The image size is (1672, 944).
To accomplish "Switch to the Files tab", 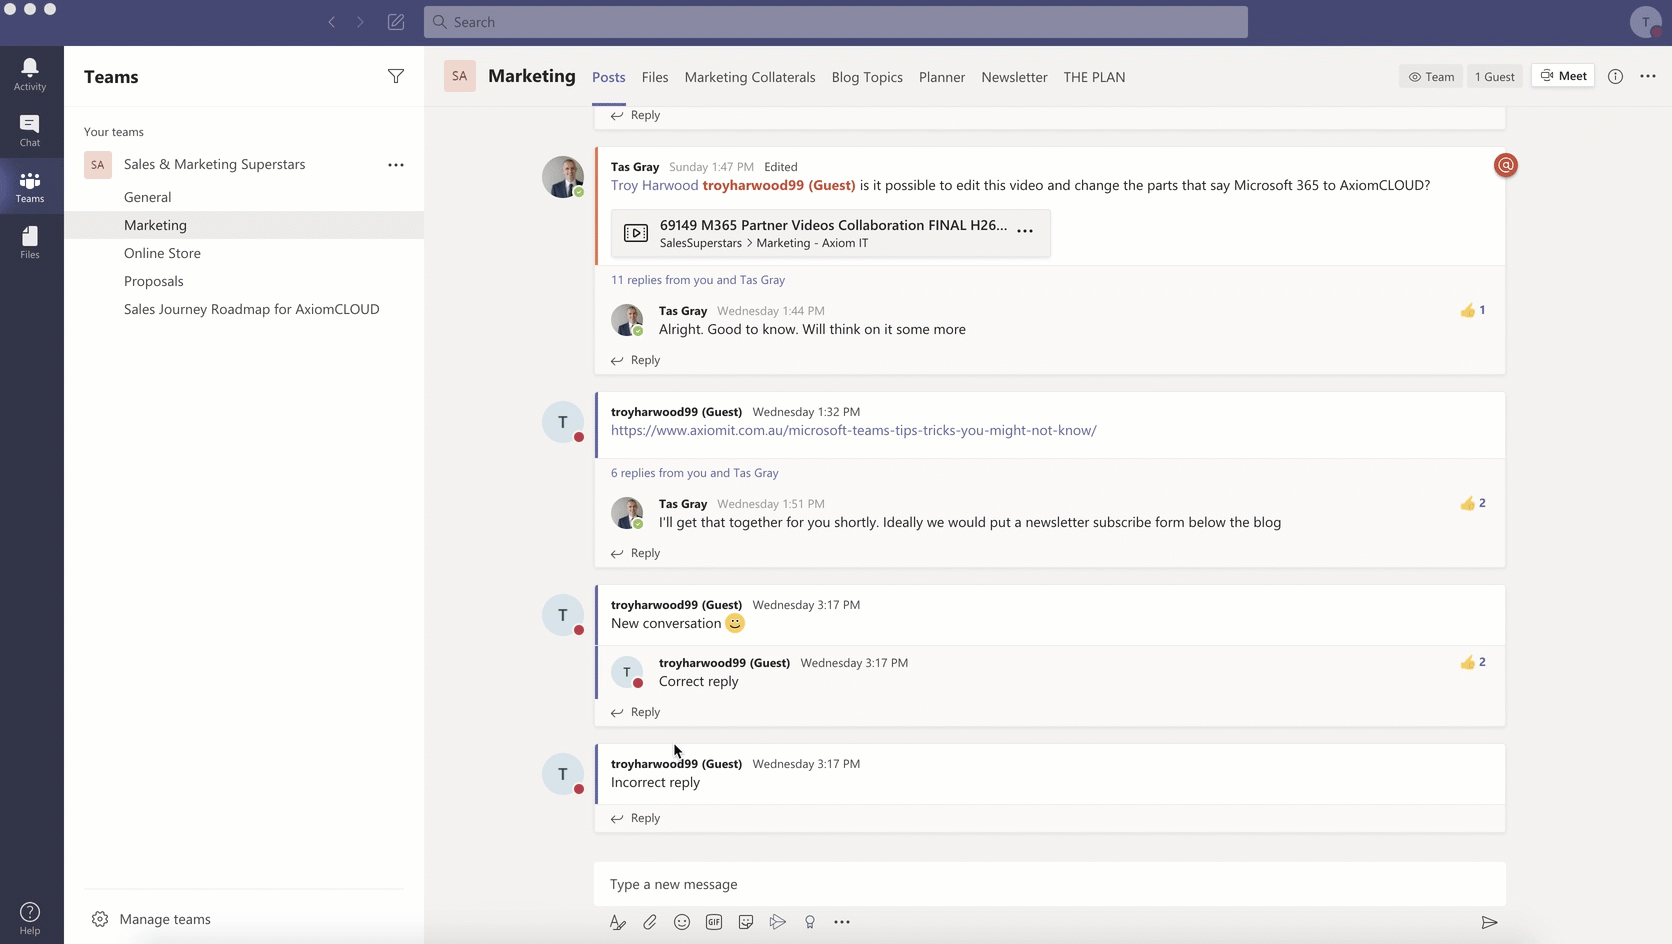I will (655, 76).
